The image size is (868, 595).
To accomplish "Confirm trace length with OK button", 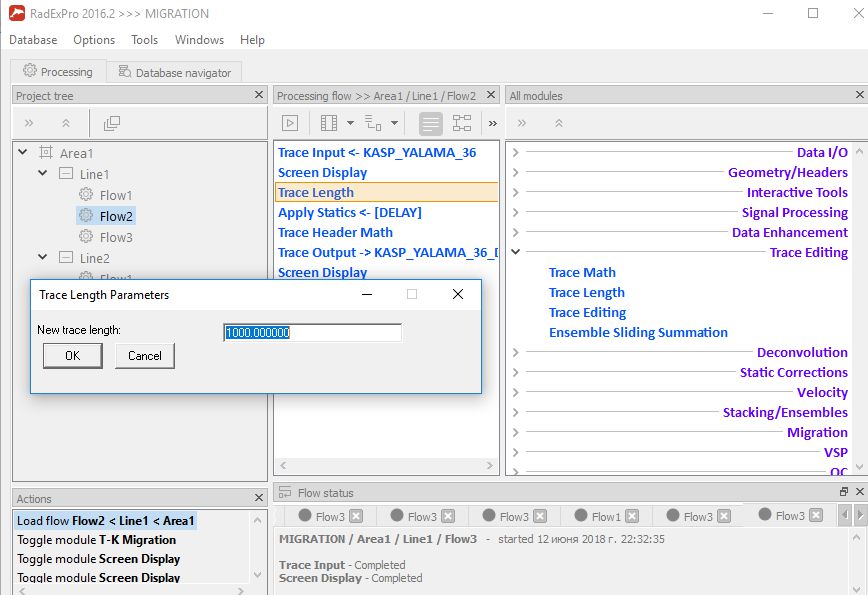I will coord(73,355).
